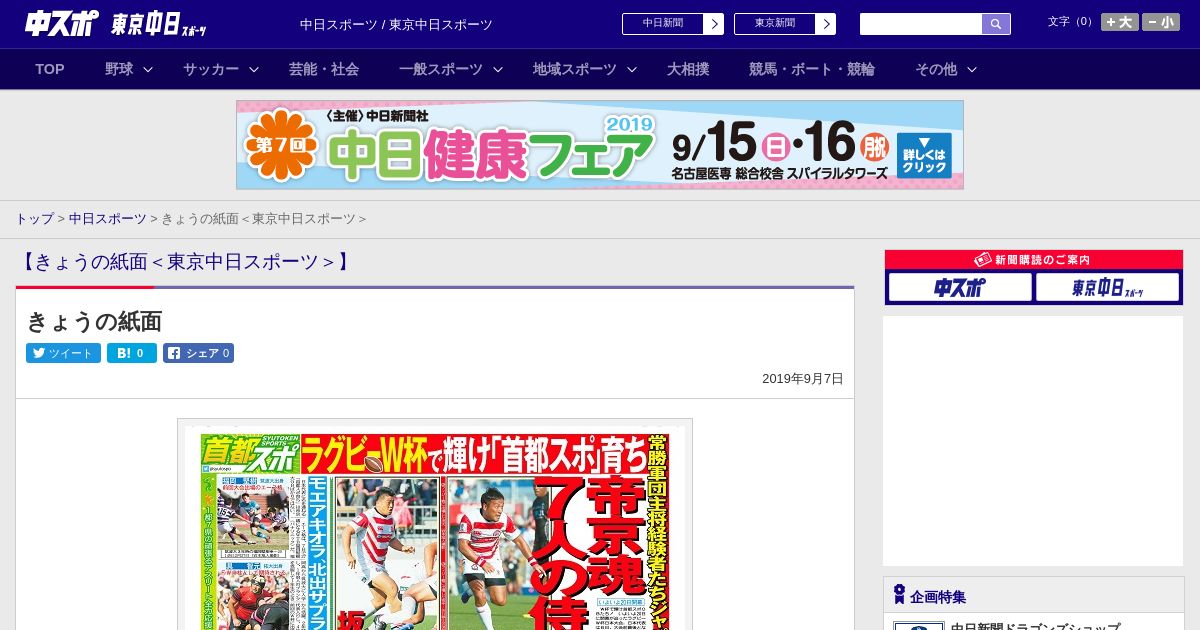
Task: Click the 東京中日スポーツ subscription guide button
Action: click(1107, 287)
